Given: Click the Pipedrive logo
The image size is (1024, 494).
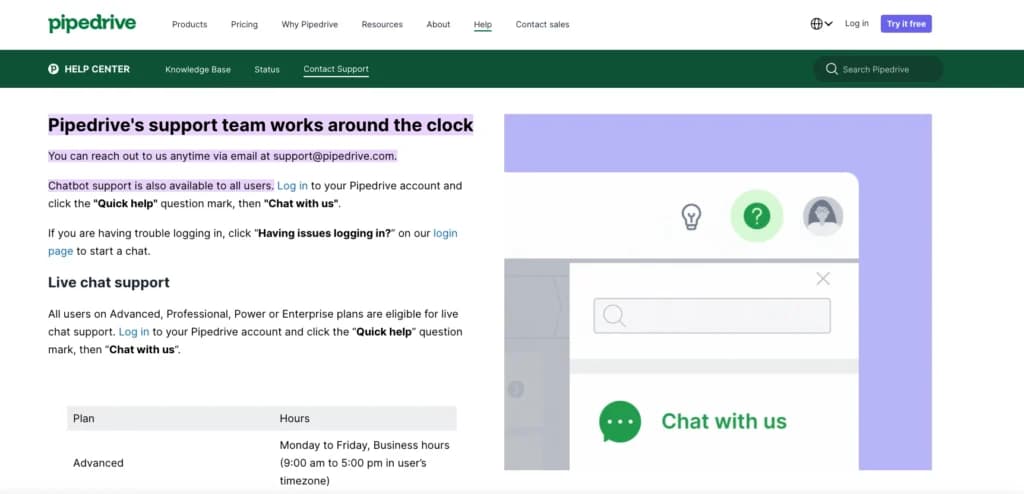Looking at the screenshot, I should tap(92, 24).
